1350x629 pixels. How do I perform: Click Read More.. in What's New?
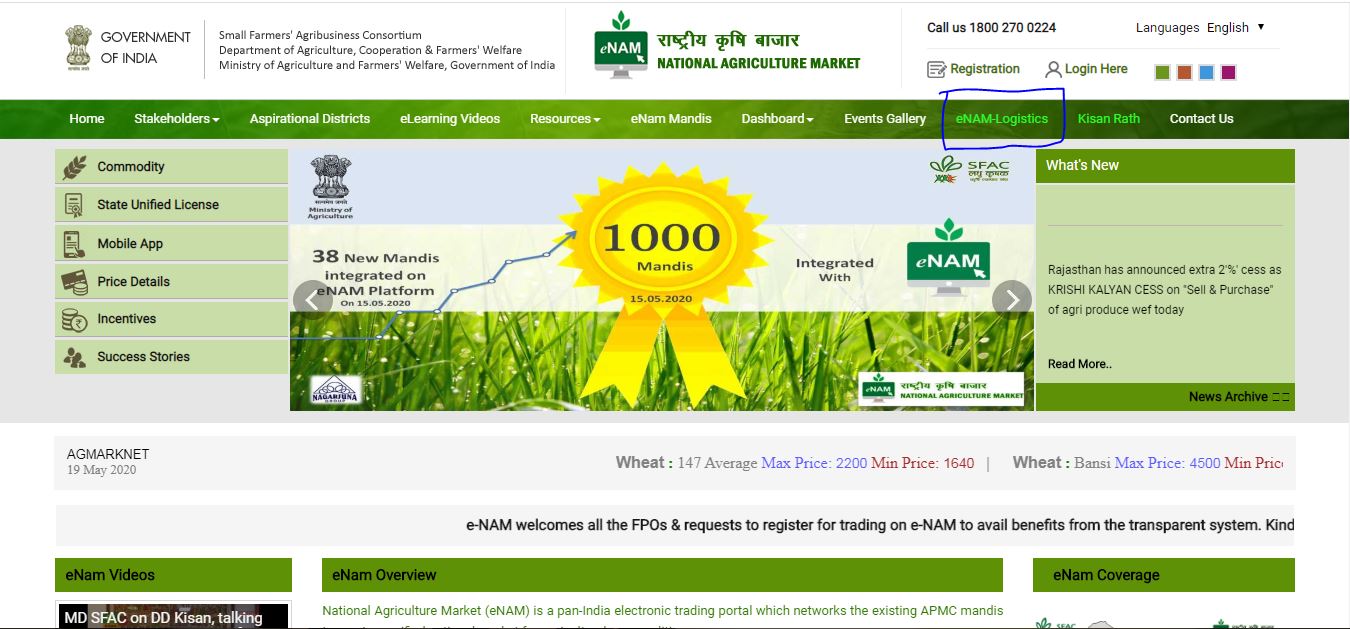[x=1080, y=364]
